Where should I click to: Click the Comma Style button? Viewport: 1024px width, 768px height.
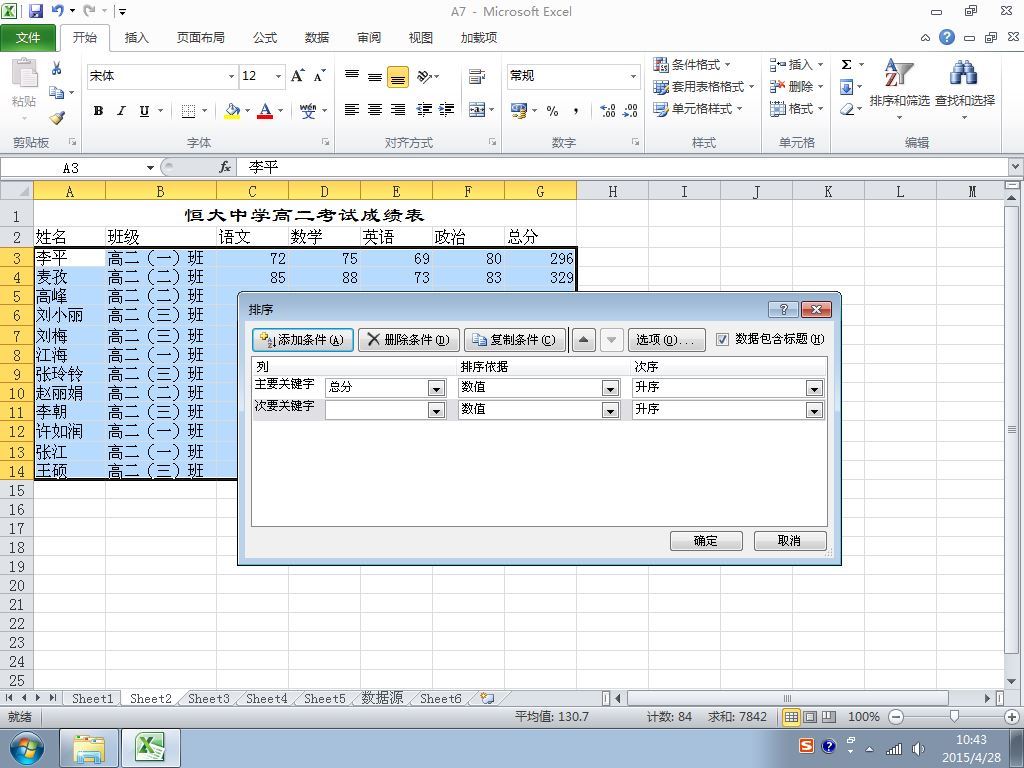(x=575, y=111)
